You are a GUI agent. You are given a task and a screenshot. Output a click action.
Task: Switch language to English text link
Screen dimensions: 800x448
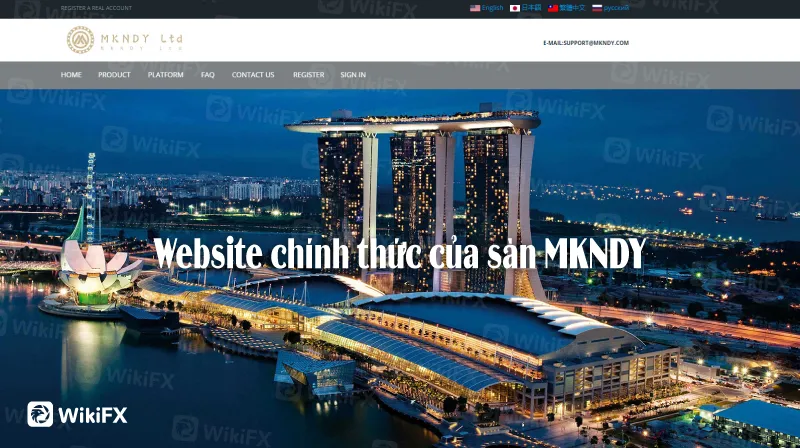[492, 8]
